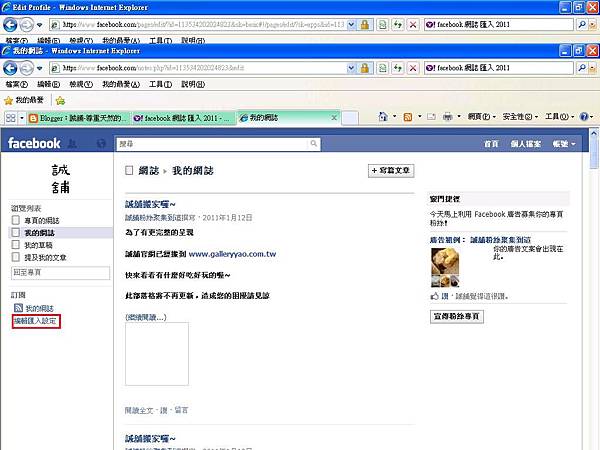This screenshot has width=600, height=450.
Task: Click the ad example food thumbnail
Action: click(x=445, y=267)
